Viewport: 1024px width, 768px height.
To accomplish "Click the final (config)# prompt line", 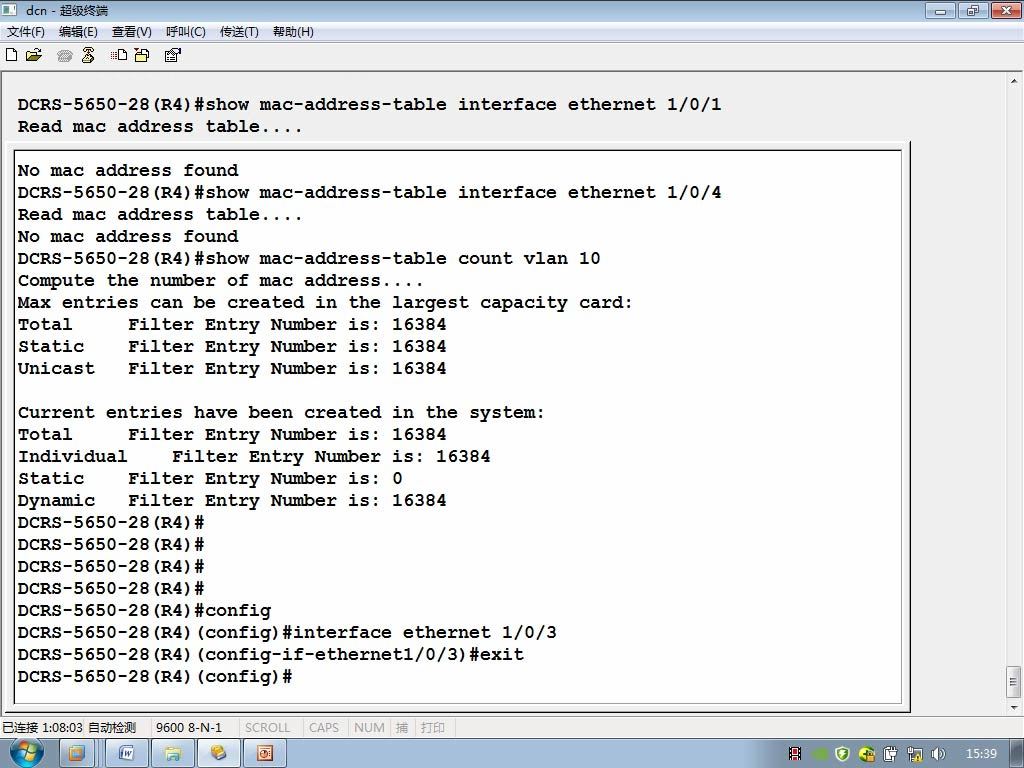I will point(155,677).
